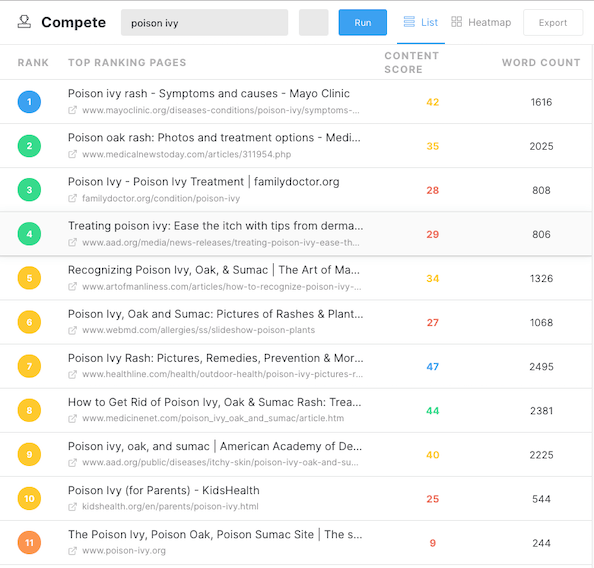This screenshot has width=594, height=568.
Task: Click the blue Run button
Action: [x=363, y=22]
